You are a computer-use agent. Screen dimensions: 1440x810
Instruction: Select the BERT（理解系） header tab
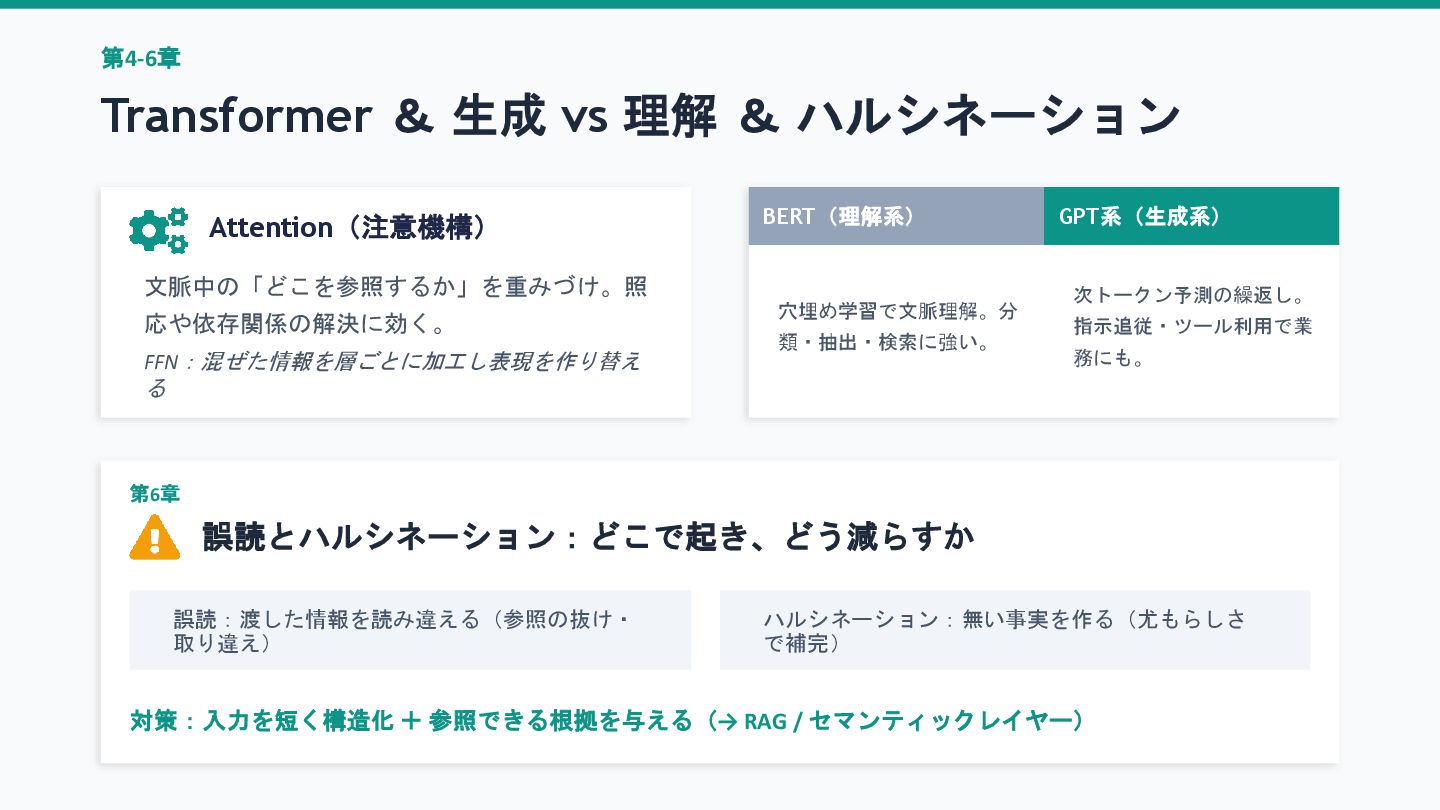(895, 216)
